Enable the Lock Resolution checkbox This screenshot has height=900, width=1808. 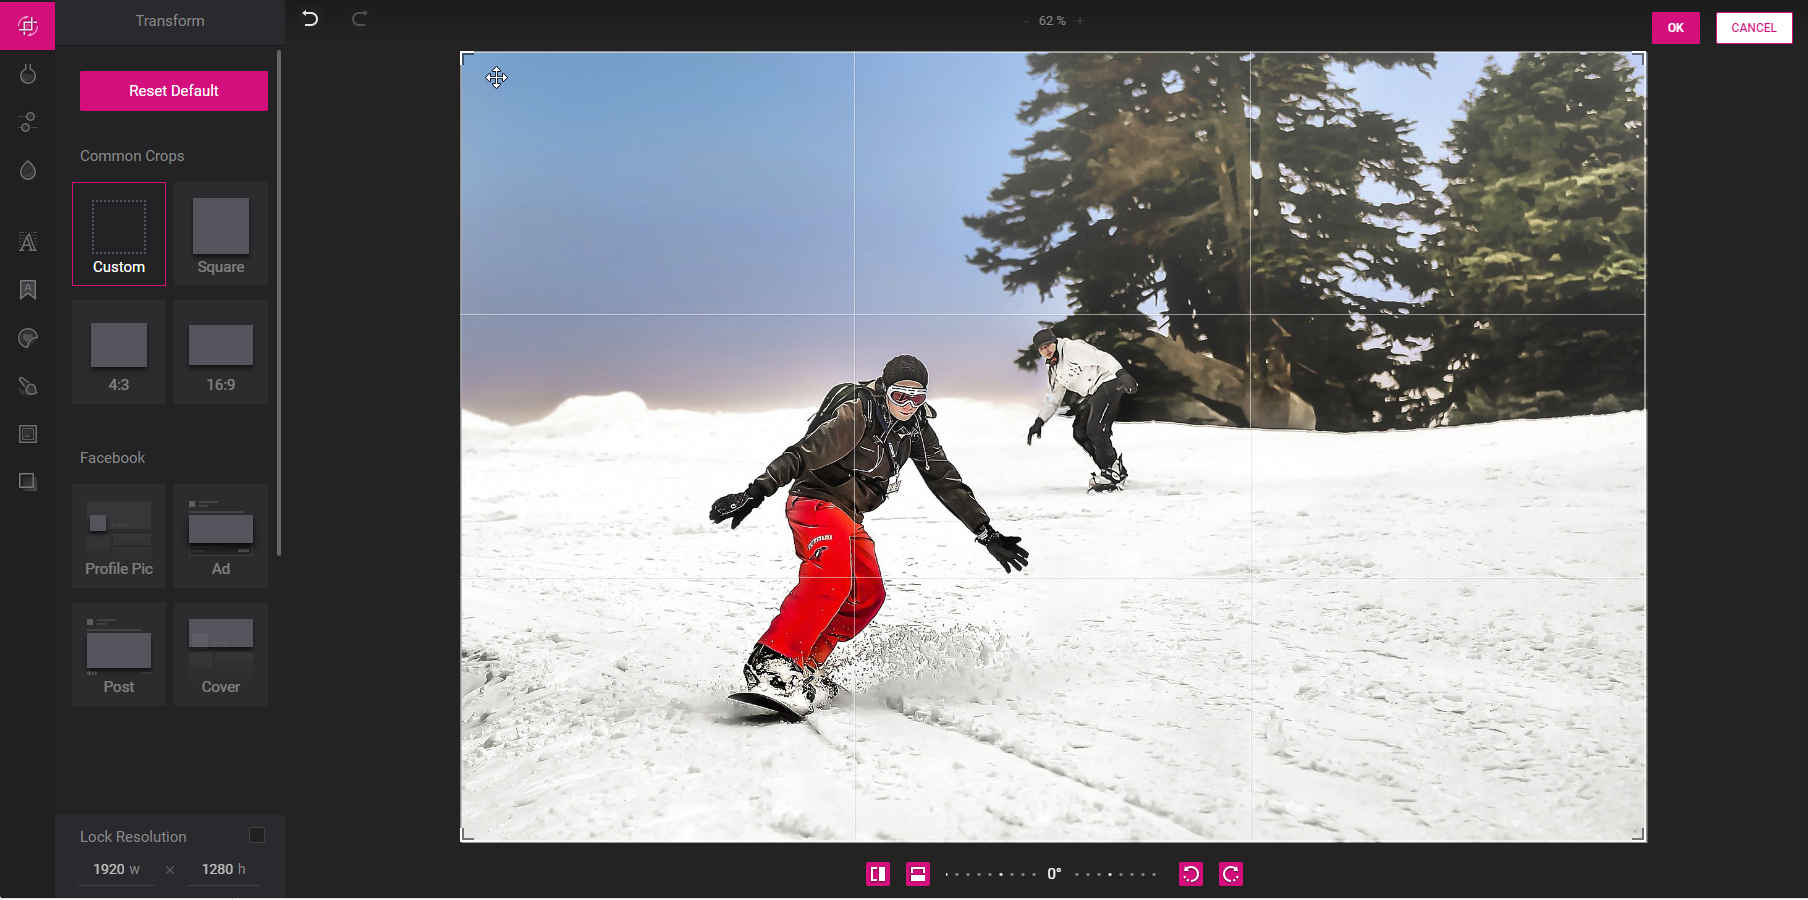(x=257, y=835)
